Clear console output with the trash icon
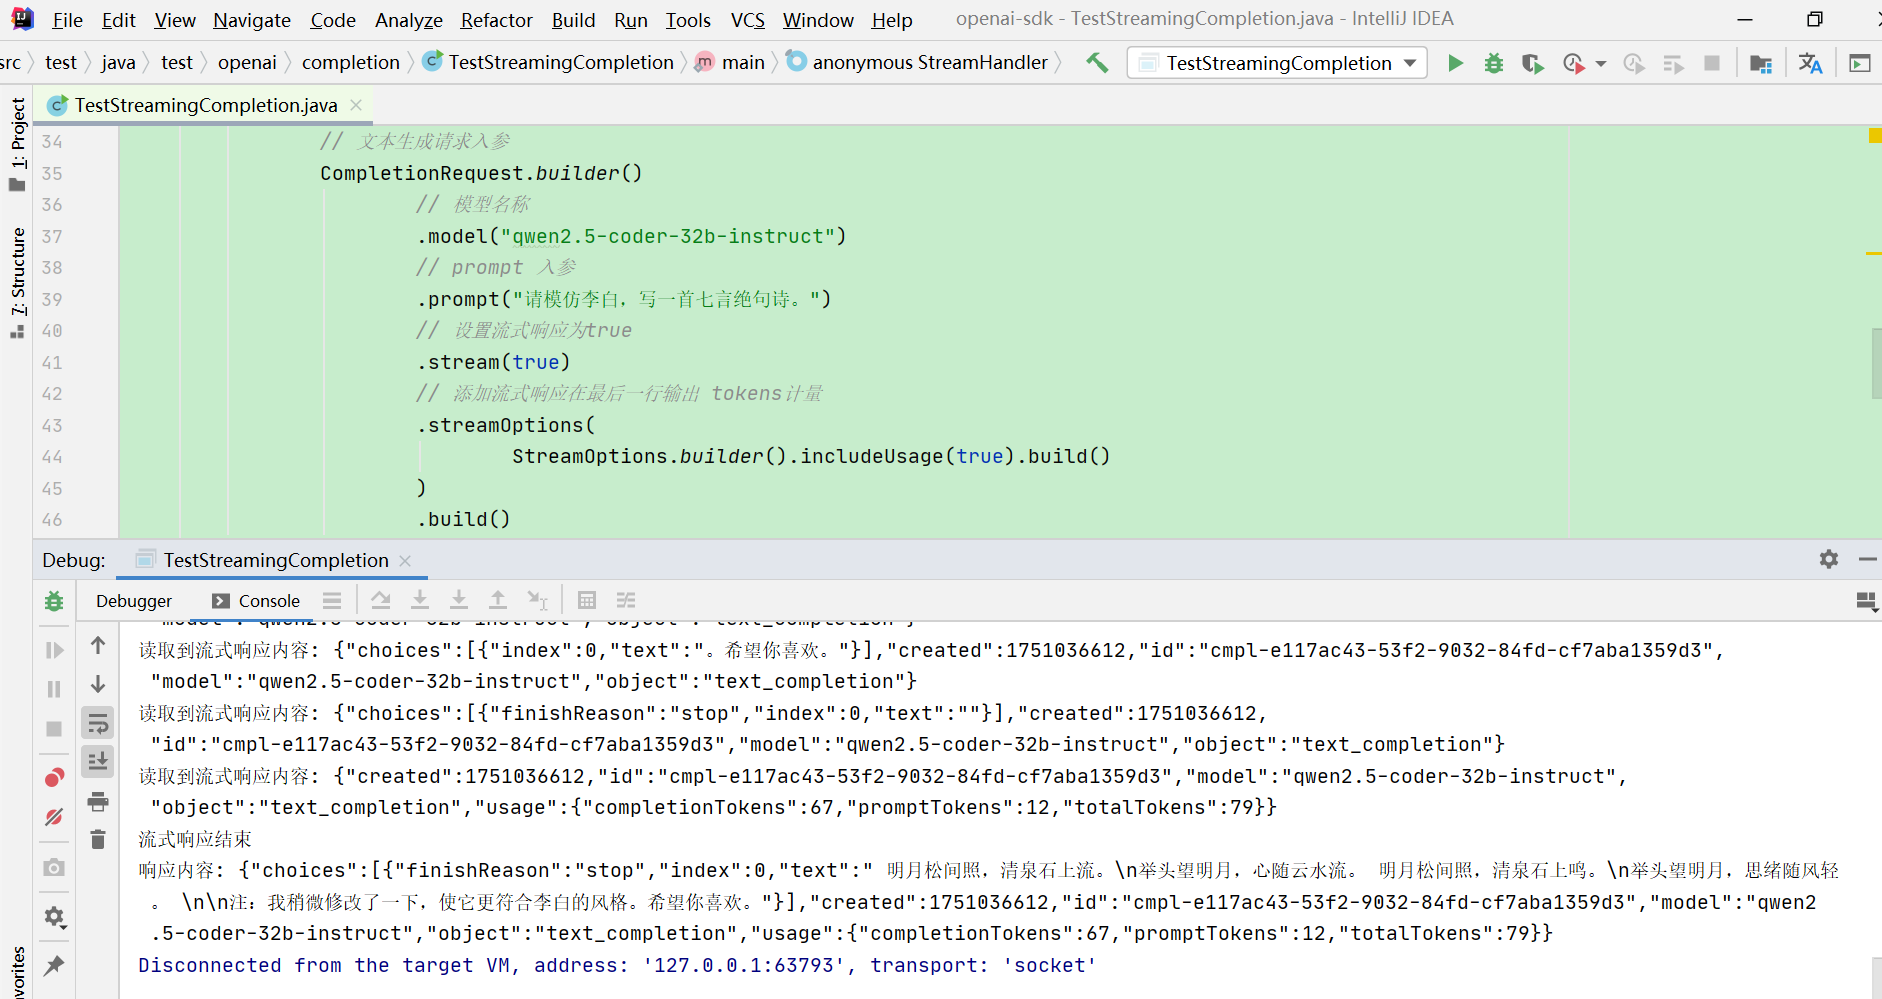1882x999 pixels. point(97,839)
